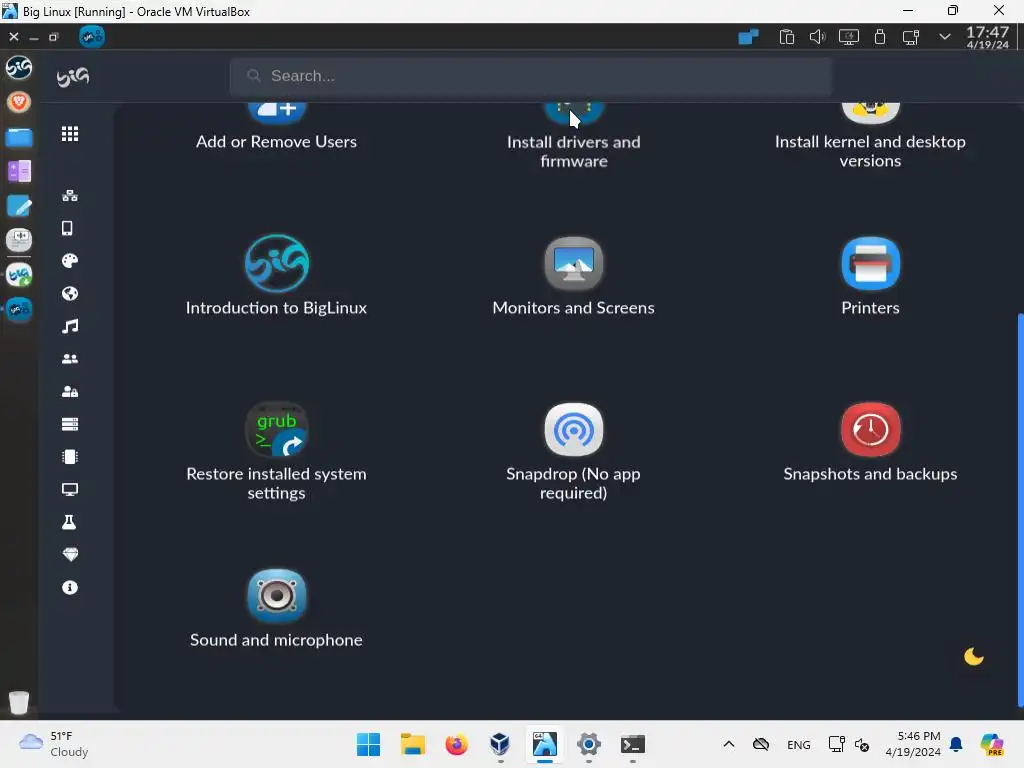Select the network category icon in sidebar
The image size is (1024, 768).
[70, 195]
